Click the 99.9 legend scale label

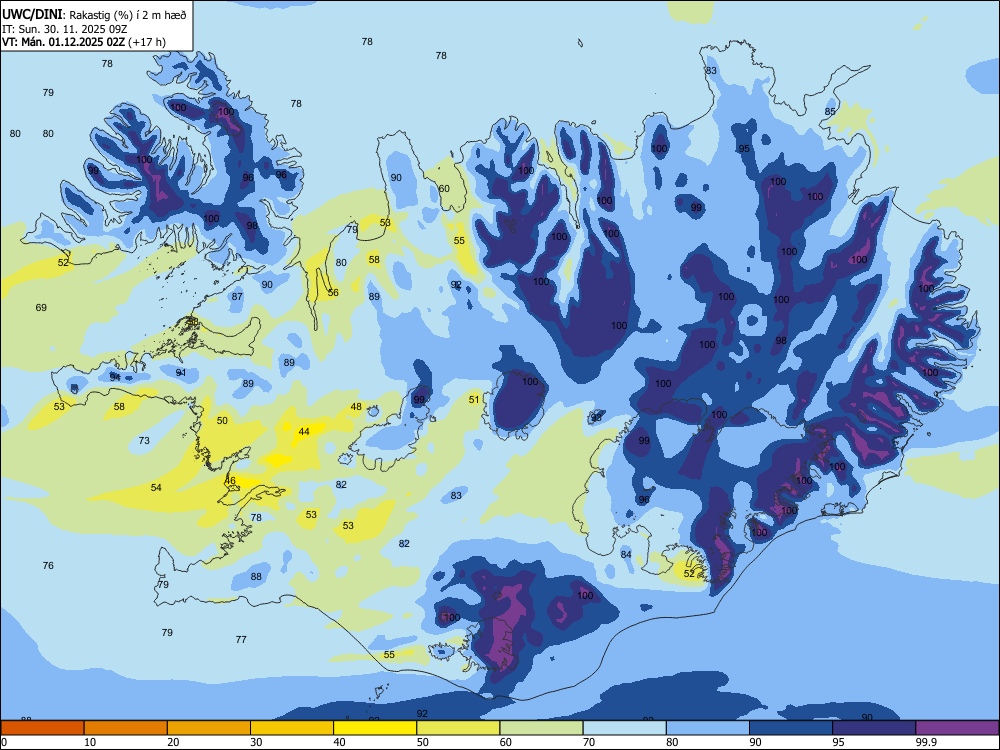tap(925, 742)
